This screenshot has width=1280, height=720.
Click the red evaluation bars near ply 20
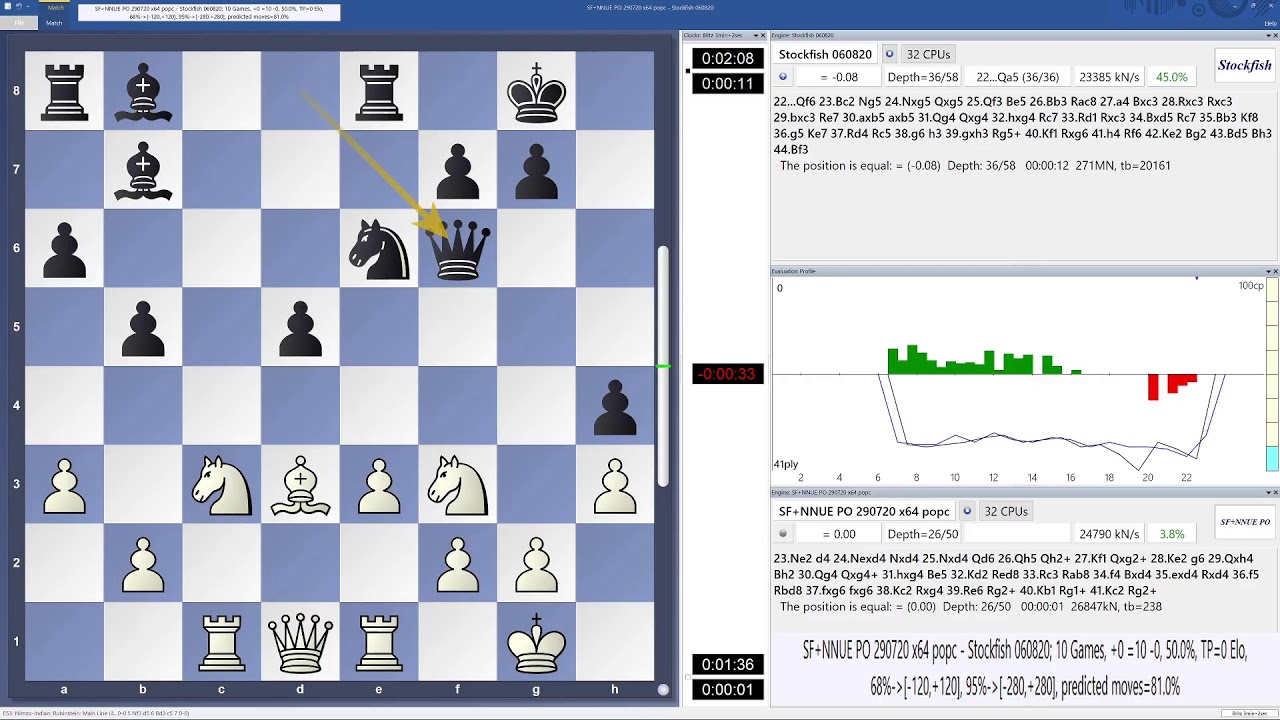click(x=1172, y=386)
